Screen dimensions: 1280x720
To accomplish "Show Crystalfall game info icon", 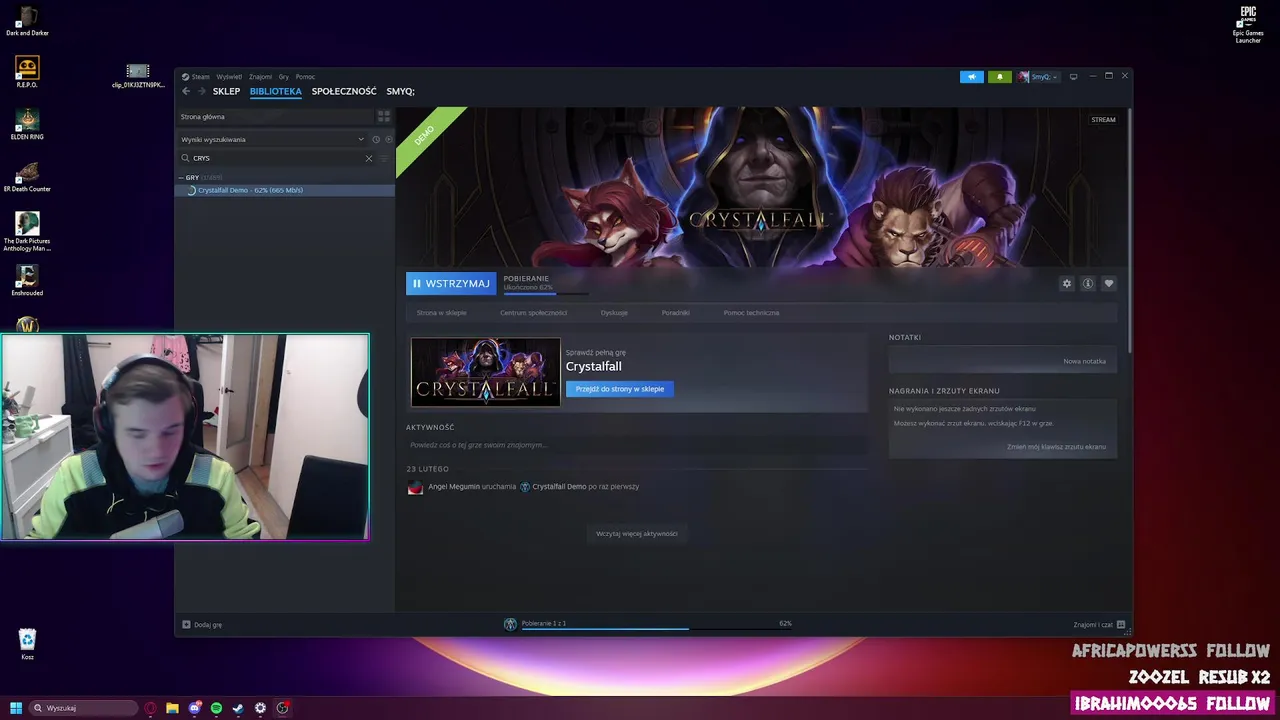I will 1088,284.
